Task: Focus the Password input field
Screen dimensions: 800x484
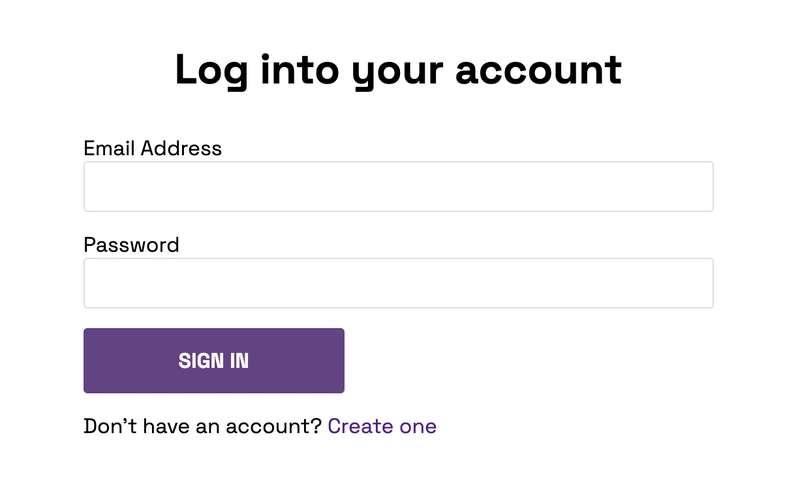Action: [x=398, y=283]
